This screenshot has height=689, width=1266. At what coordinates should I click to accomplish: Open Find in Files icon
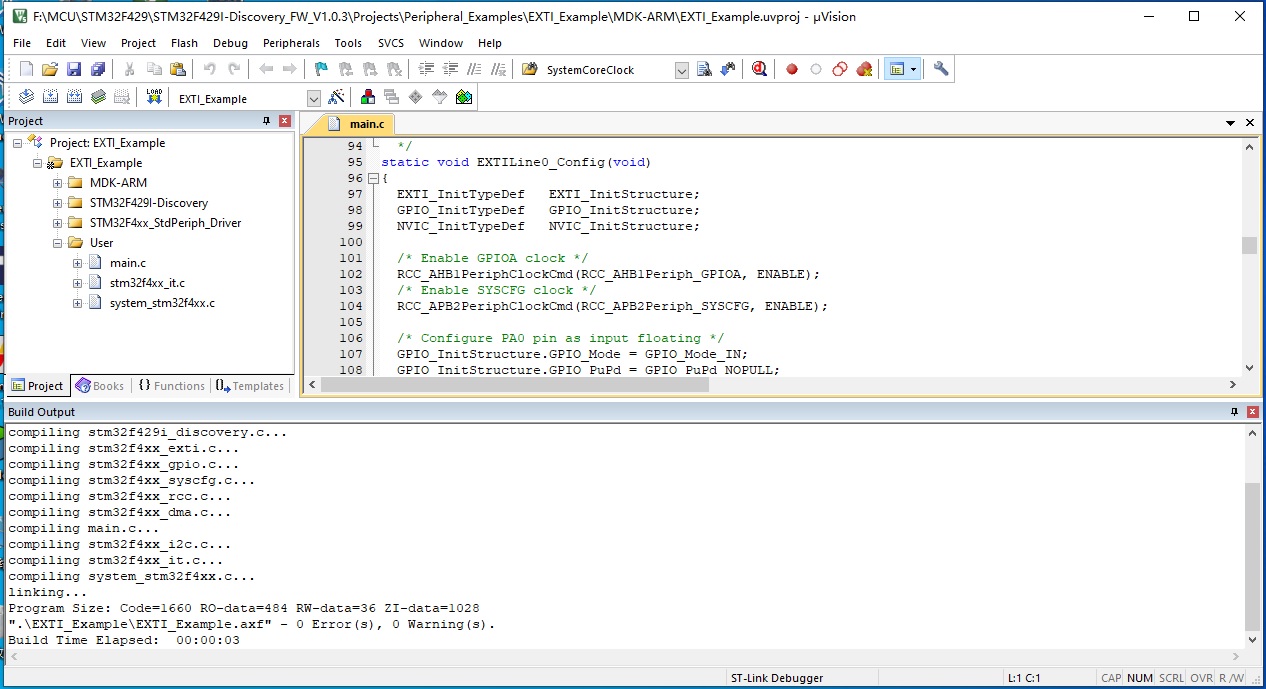(x=529, y=69)
